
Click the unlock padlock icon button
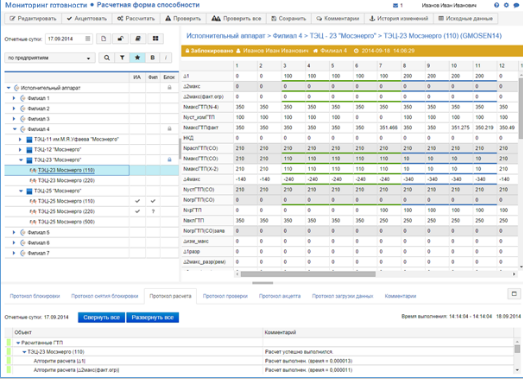click(x=120, y=39)
